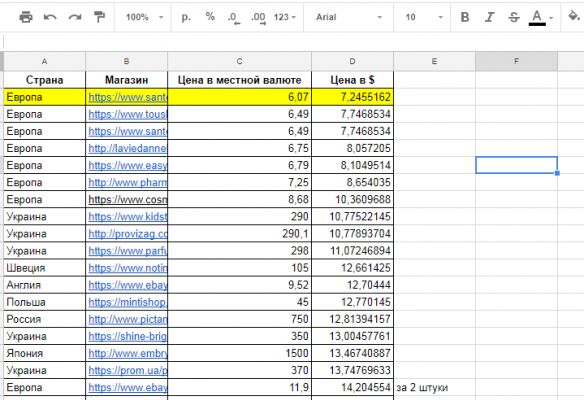Decrease decimal places
584x400 pixels.
[234, 18]
